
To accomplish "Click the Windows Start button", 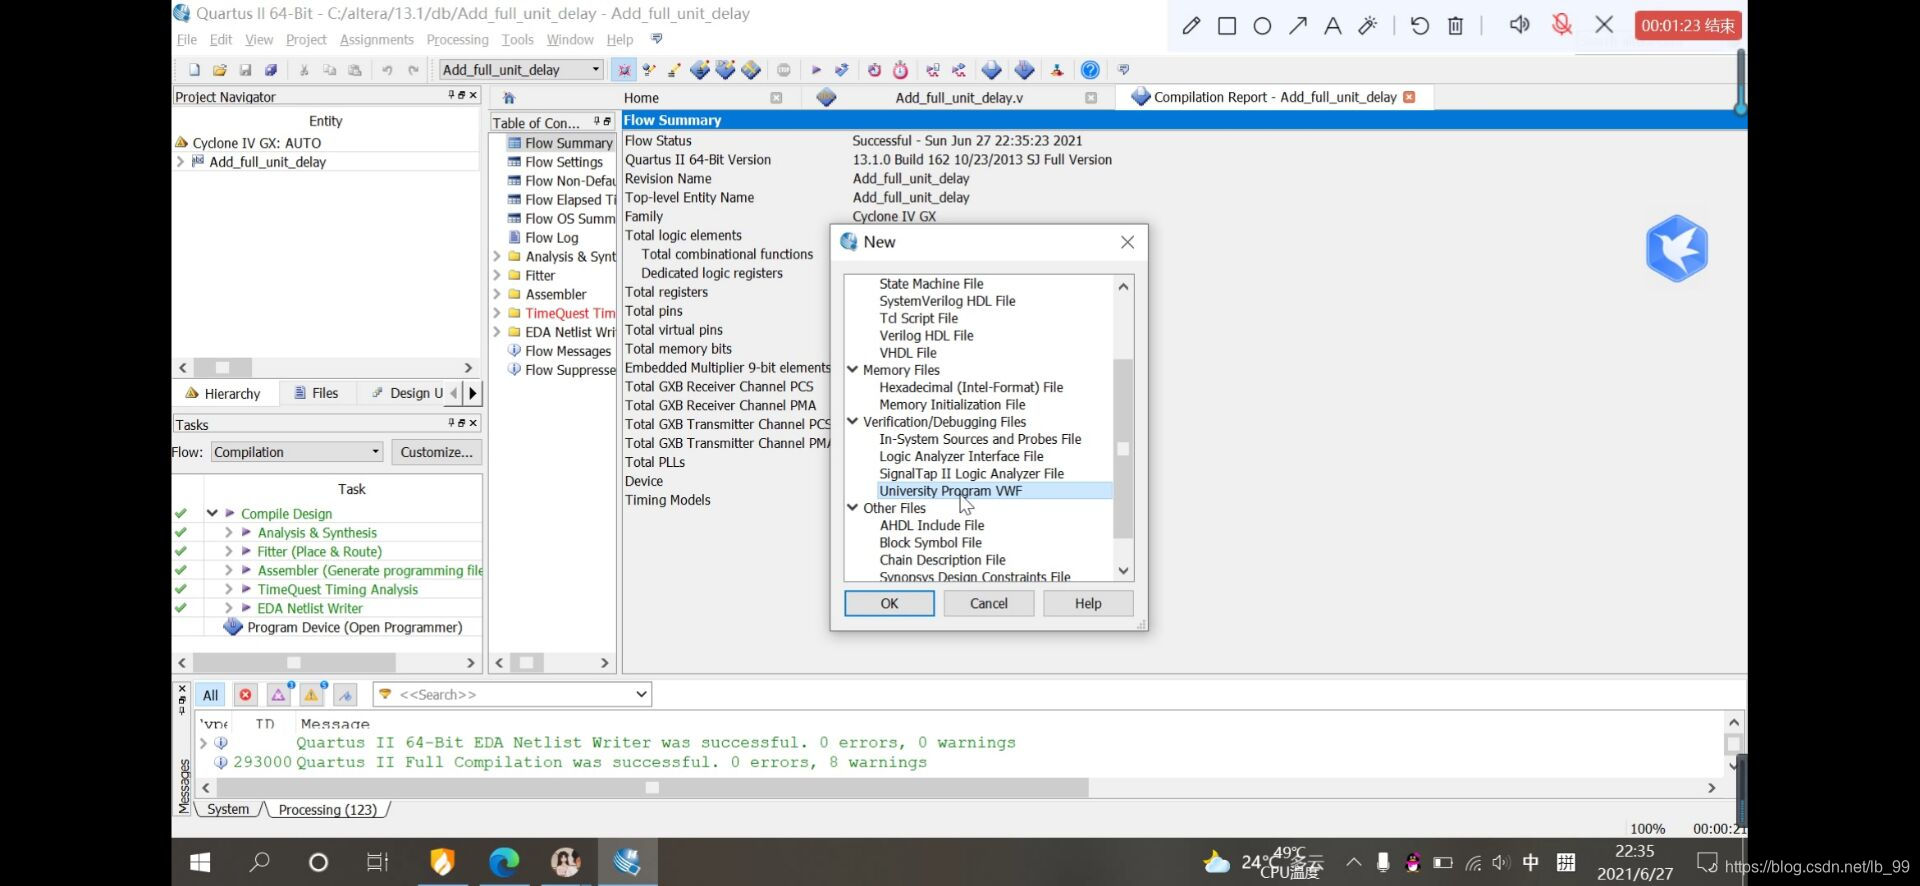I will click(199, 862).
